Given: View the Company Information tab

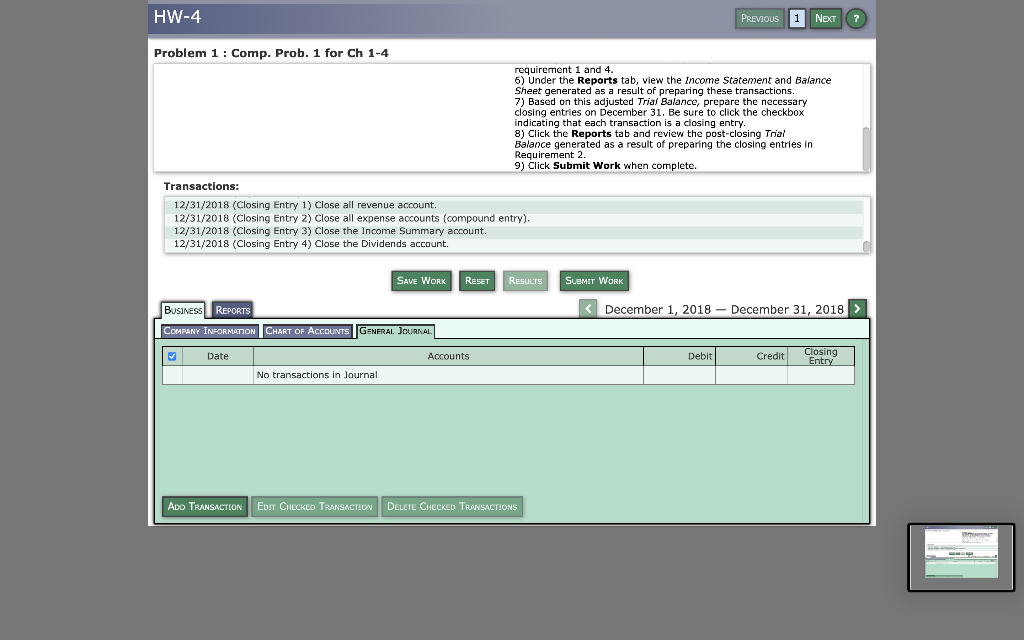Looking at the screenshot, I should 210,330.
